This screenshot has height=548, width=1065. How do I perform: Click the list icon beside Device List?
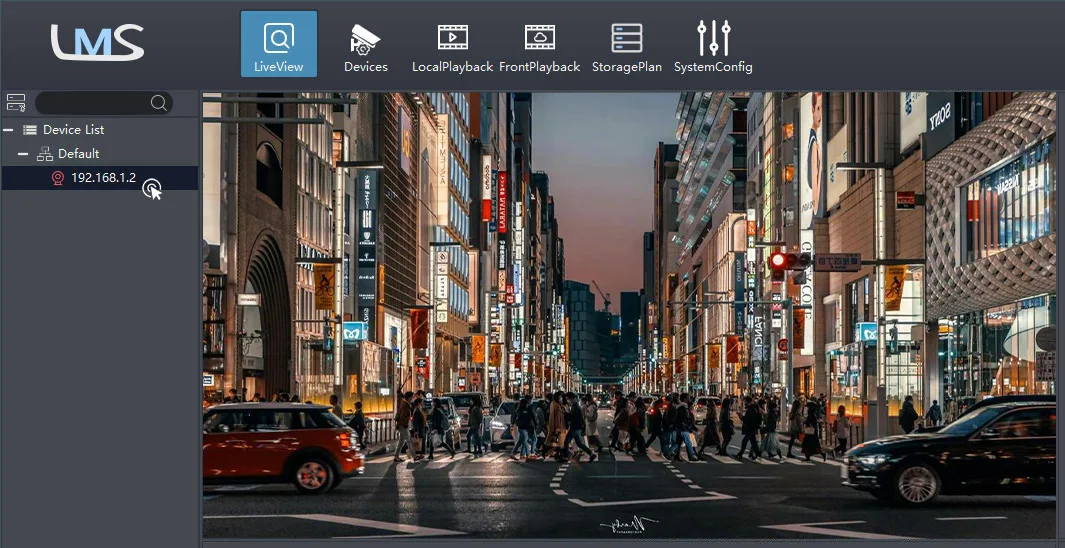(30, 130)
